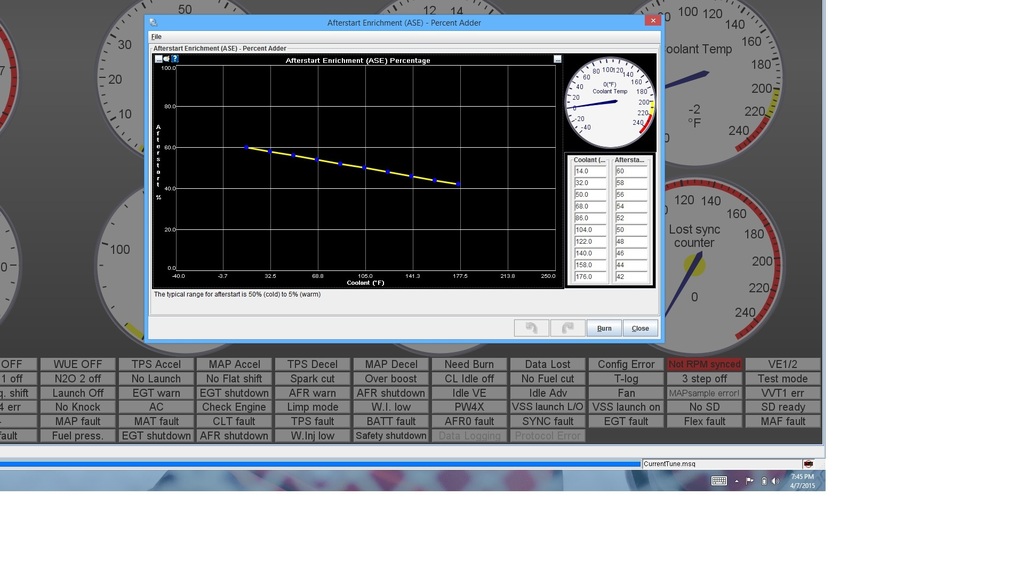This screenshot has width=1024, height=576.
Task: Click the Action Center flag icon
Action: click(750, 481)
